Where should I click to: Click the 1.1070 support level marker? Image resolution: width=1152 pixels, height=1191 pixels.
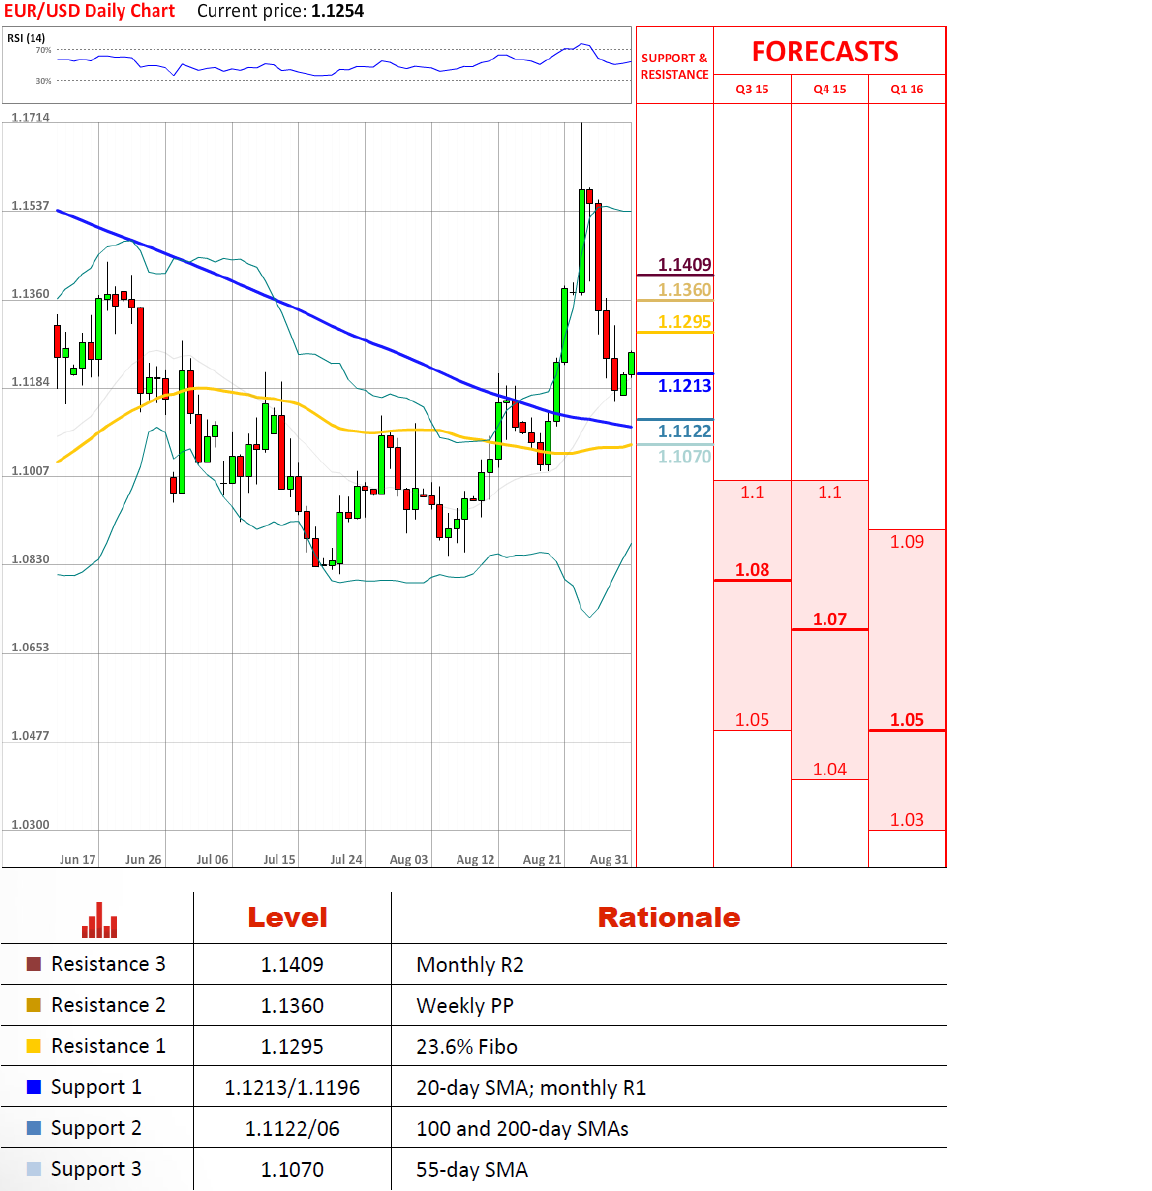pyautogui.click(x=684, y=456)
